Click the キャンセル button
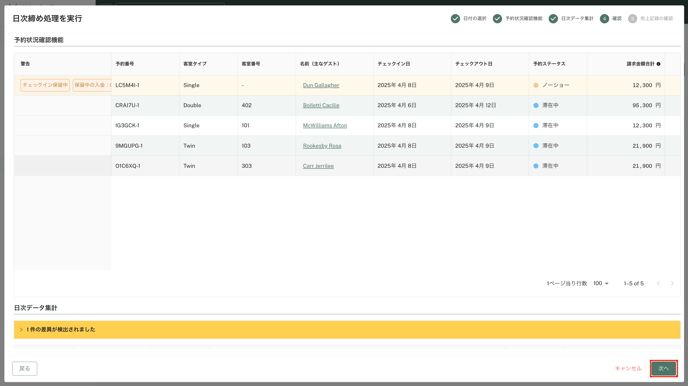The width and height of the screenshot is (688, 386). (x=628, y=368)
